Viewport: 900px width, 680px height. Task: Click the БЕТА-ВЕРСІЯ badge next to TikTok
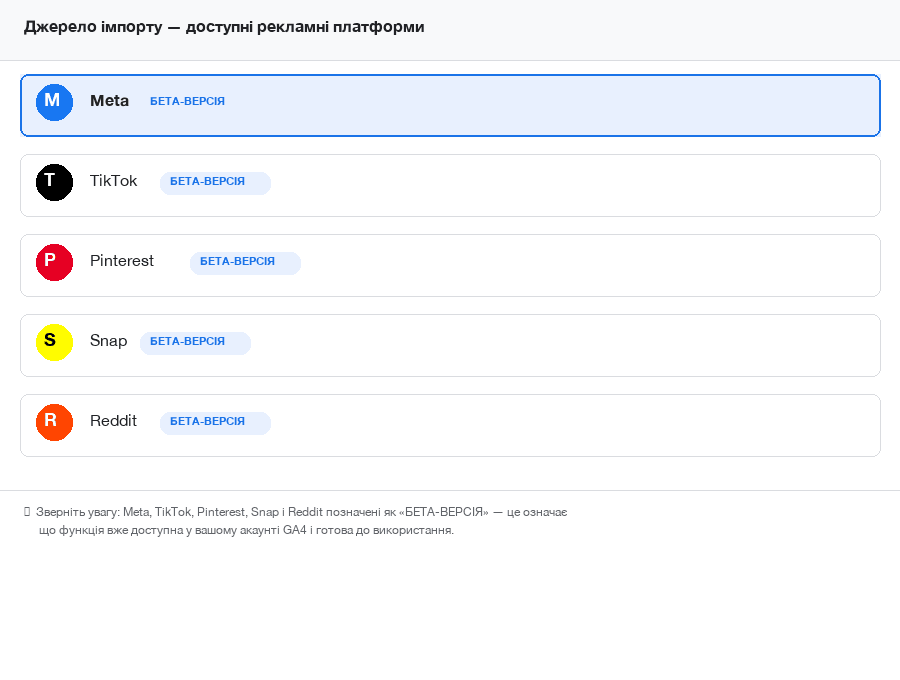coord(215,183)
